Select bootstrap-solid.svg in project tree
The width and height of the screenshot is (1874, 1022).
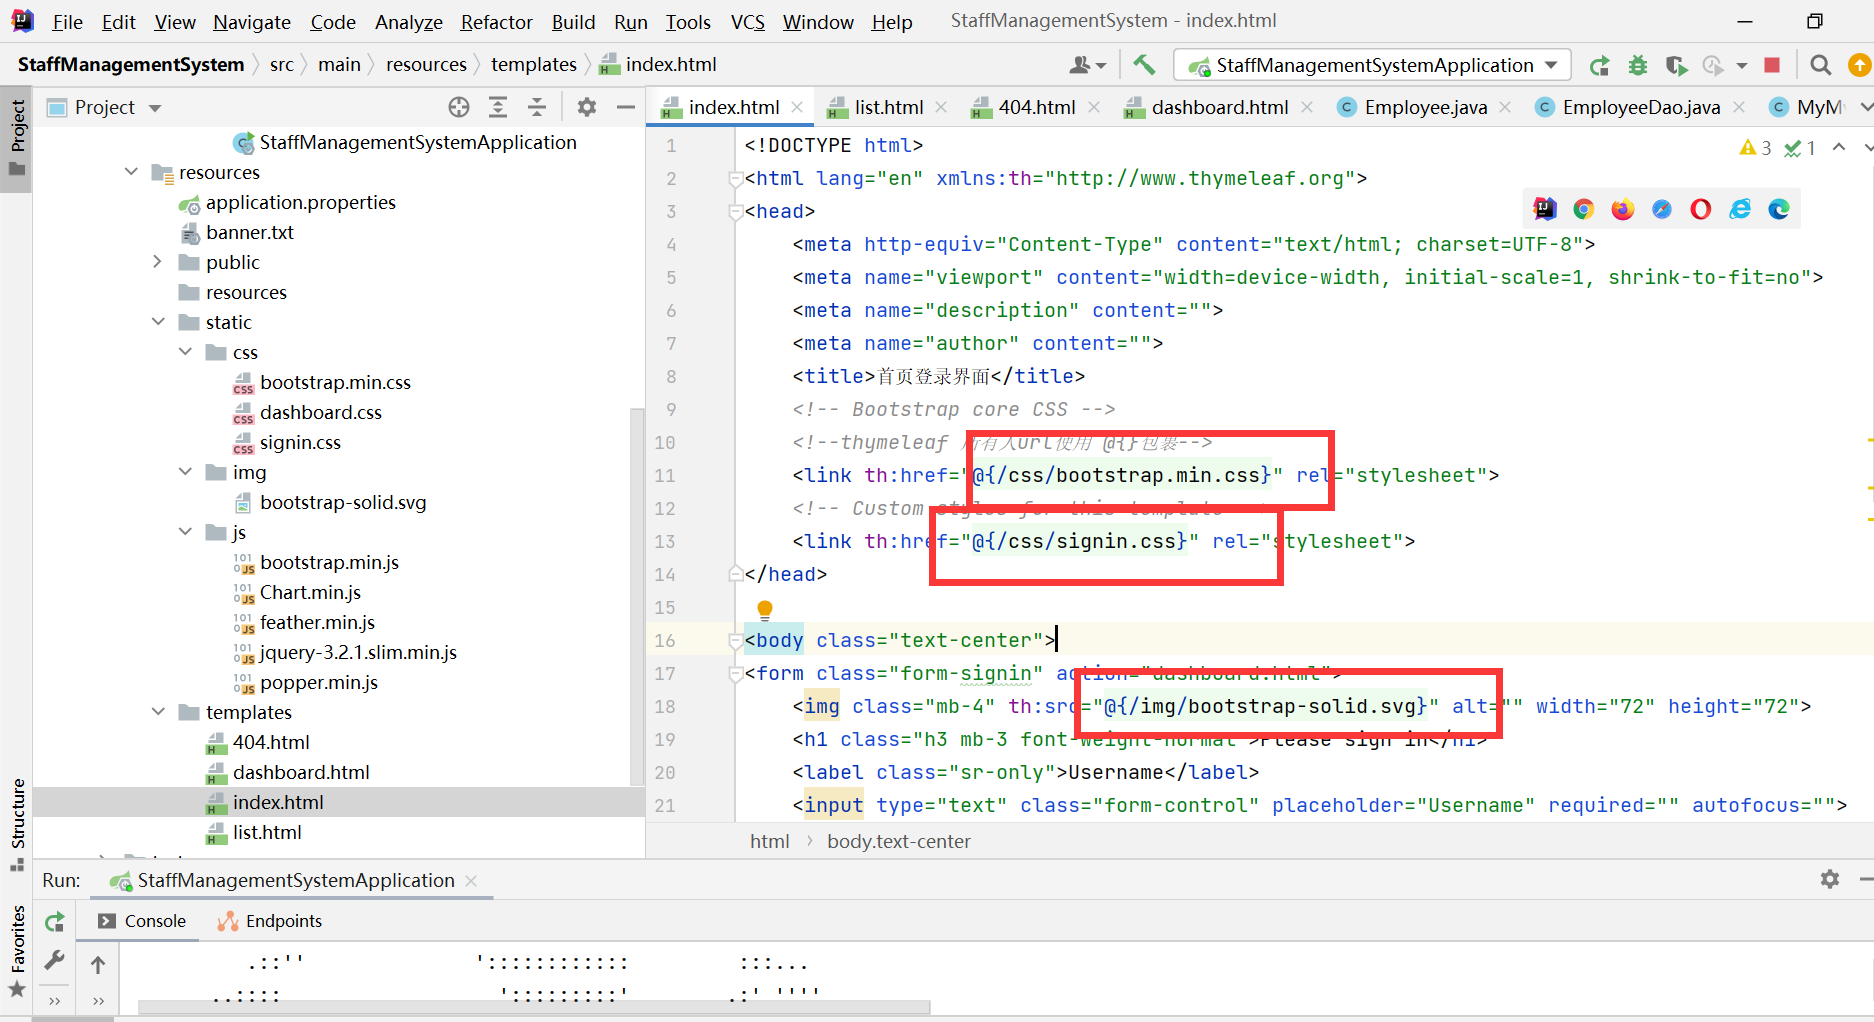tap(343, 502)
